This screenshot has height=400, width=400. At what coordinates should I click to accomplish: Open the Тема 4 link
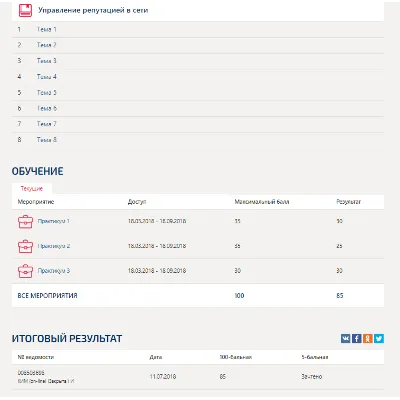(47, 77)
